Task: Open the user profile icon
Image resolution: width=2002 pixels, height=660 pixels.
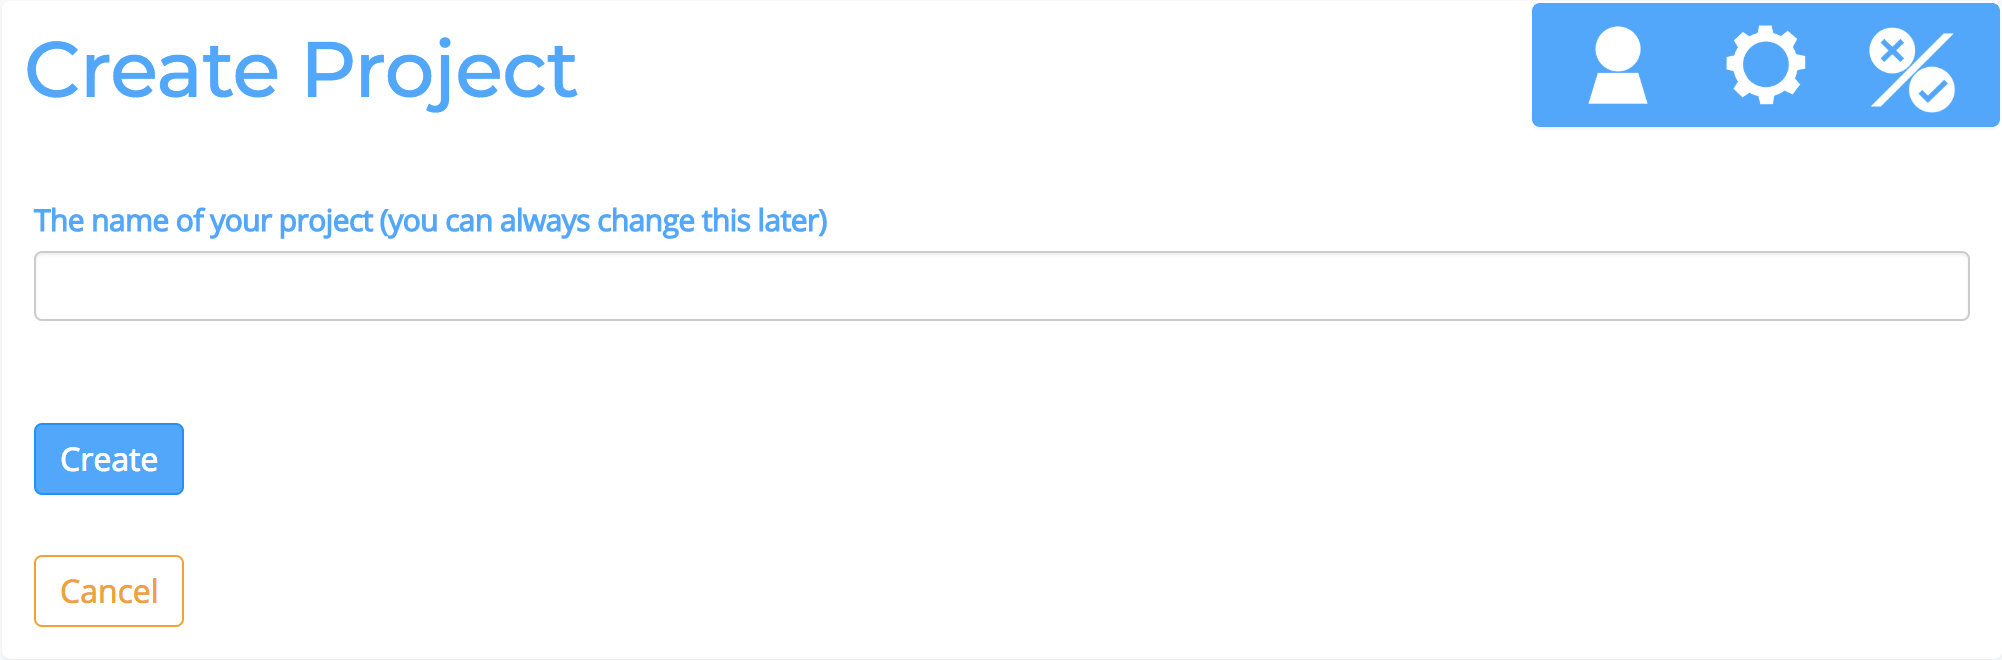Action: (1617, 65)
